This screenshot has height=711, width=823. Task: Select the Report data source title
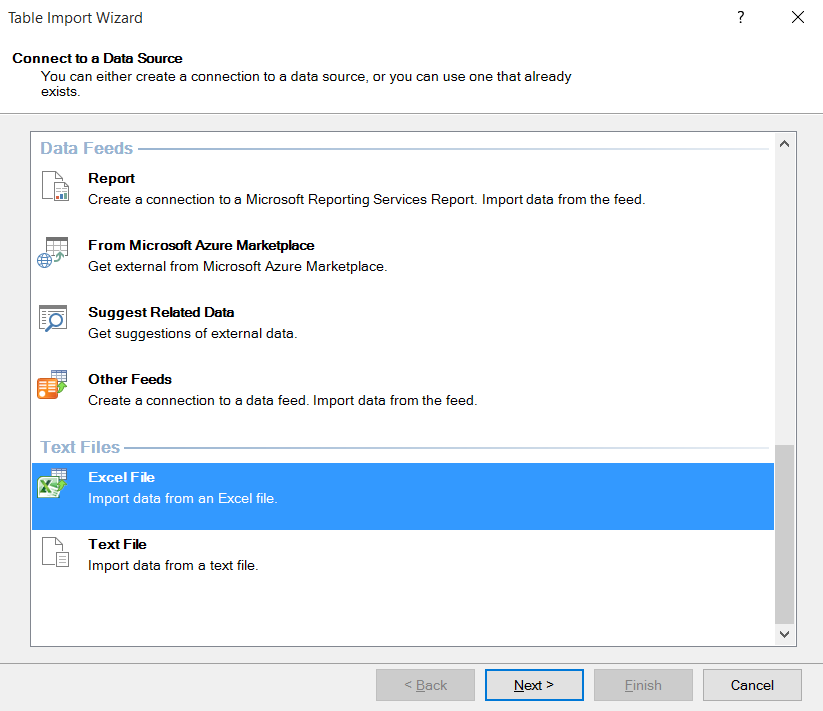pos(111,178)
